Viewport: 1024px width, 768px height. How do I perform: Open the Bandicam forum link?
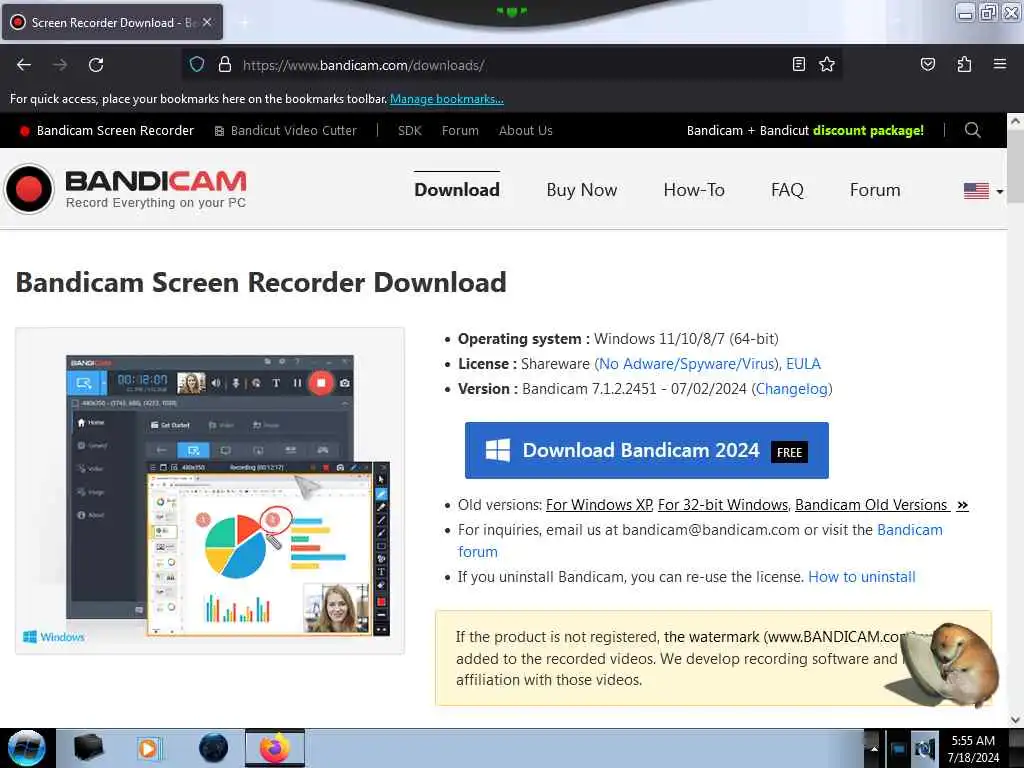(x=910, y=530)
